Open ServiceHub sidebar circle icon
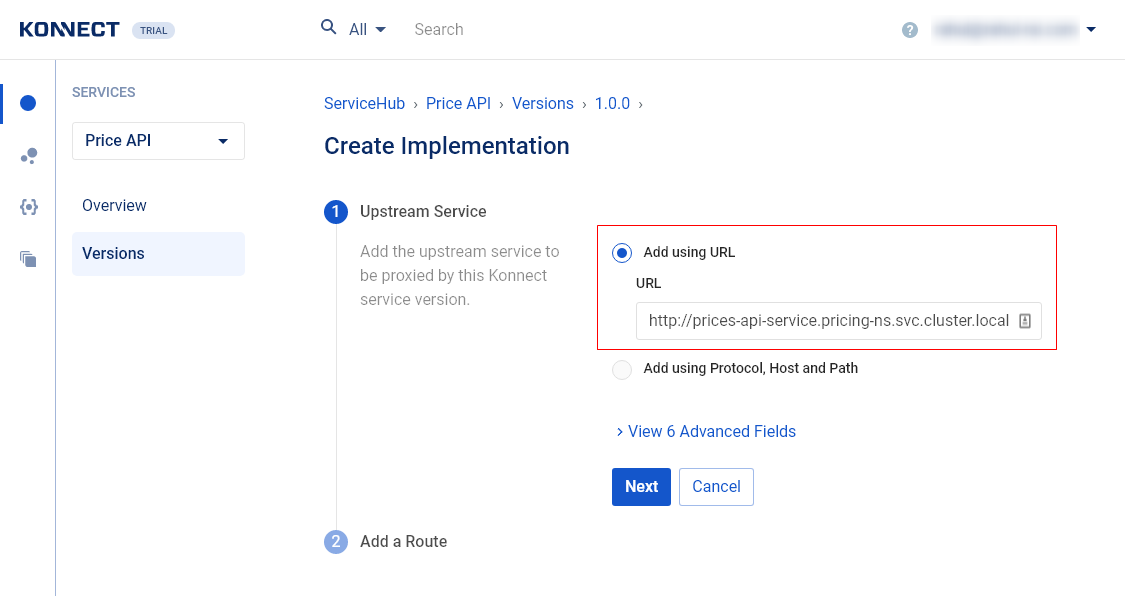 click(28, 103)
